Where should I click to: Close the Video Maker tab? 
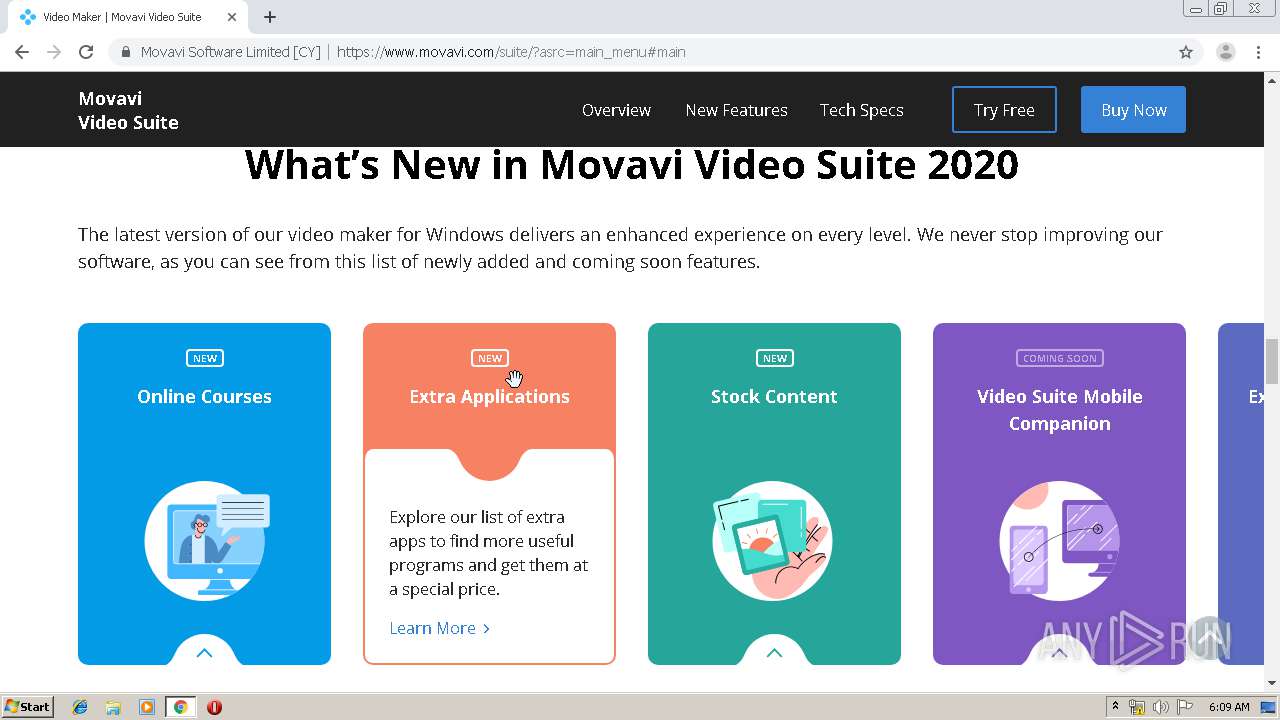232,17
